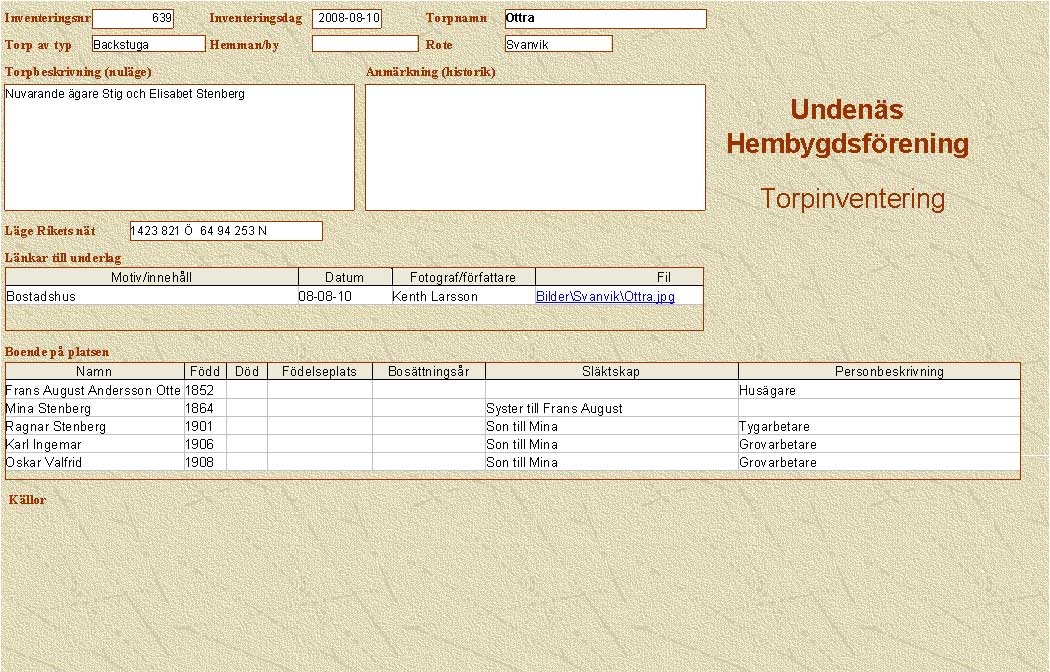
Task: Open the Bilder\Svanvik\Ottra.jpg file link
Action: coord(605,297)
